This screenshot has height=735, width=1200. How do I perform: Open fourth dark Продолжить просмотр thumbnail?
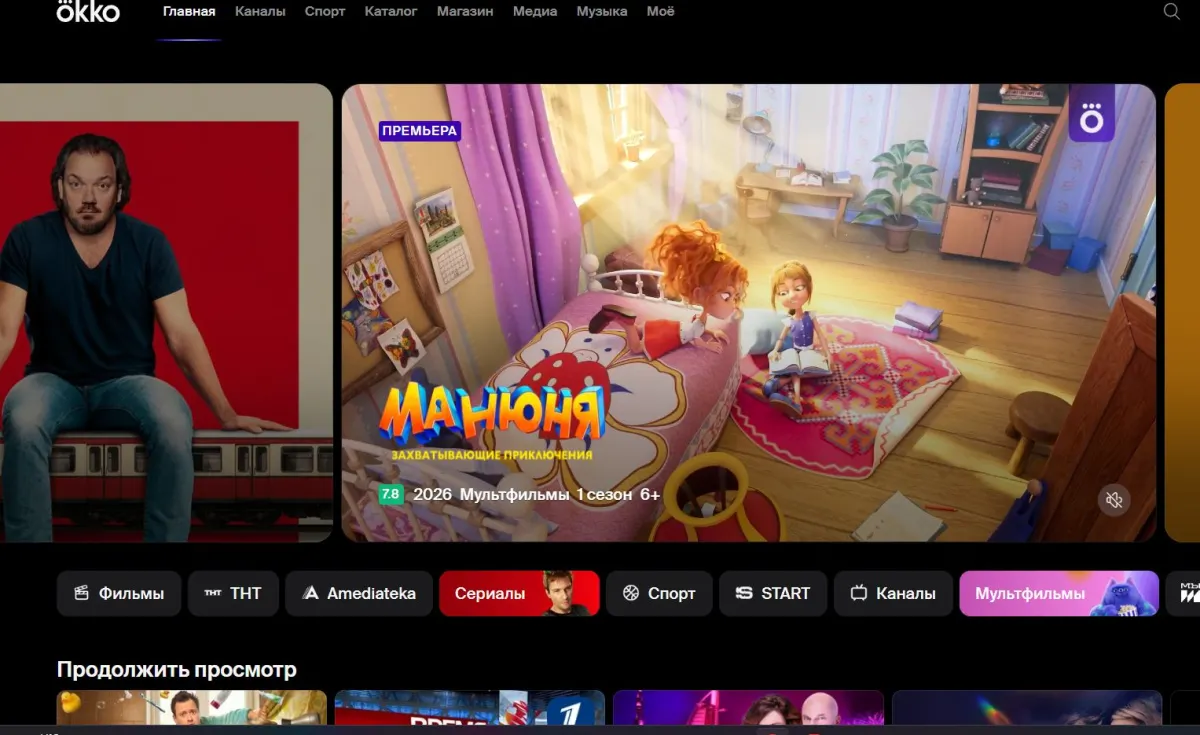coord(1027,707)
